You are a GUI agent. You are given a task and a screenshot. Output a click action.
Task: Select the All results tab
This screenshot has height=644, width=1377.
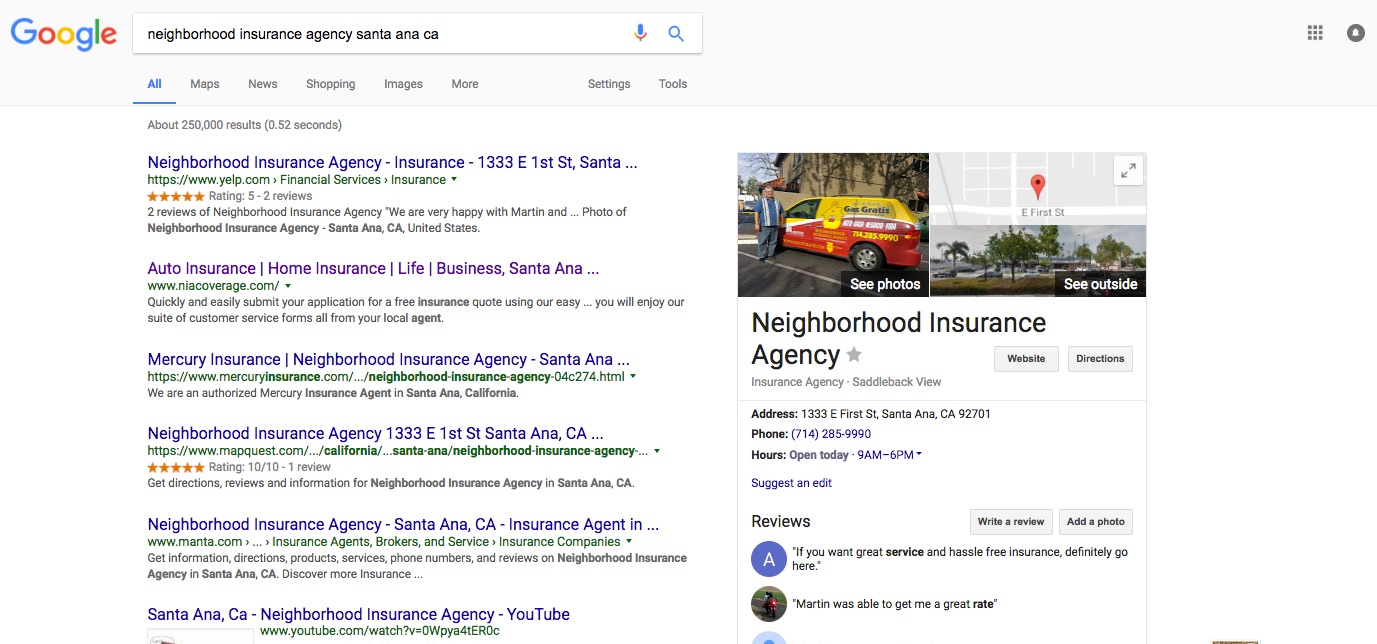[x=155, y=84]
